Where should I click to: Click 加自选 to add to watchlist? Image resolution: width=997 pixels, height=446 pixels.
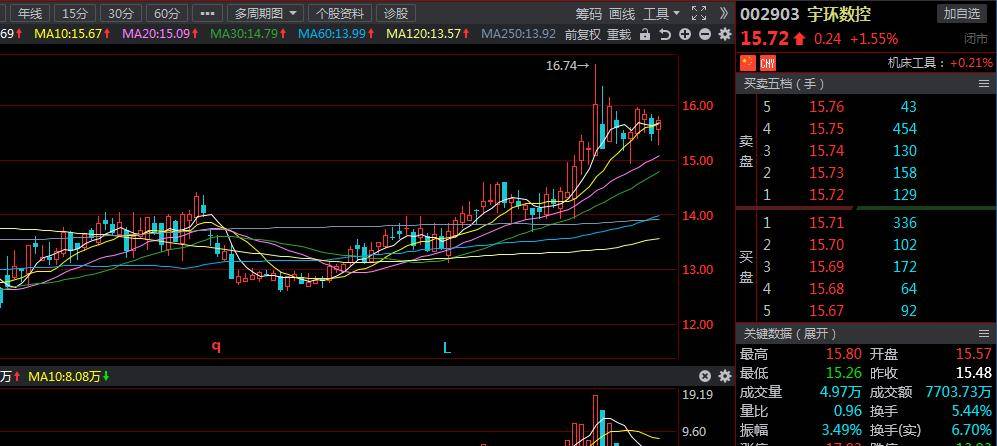coord(961,13)
